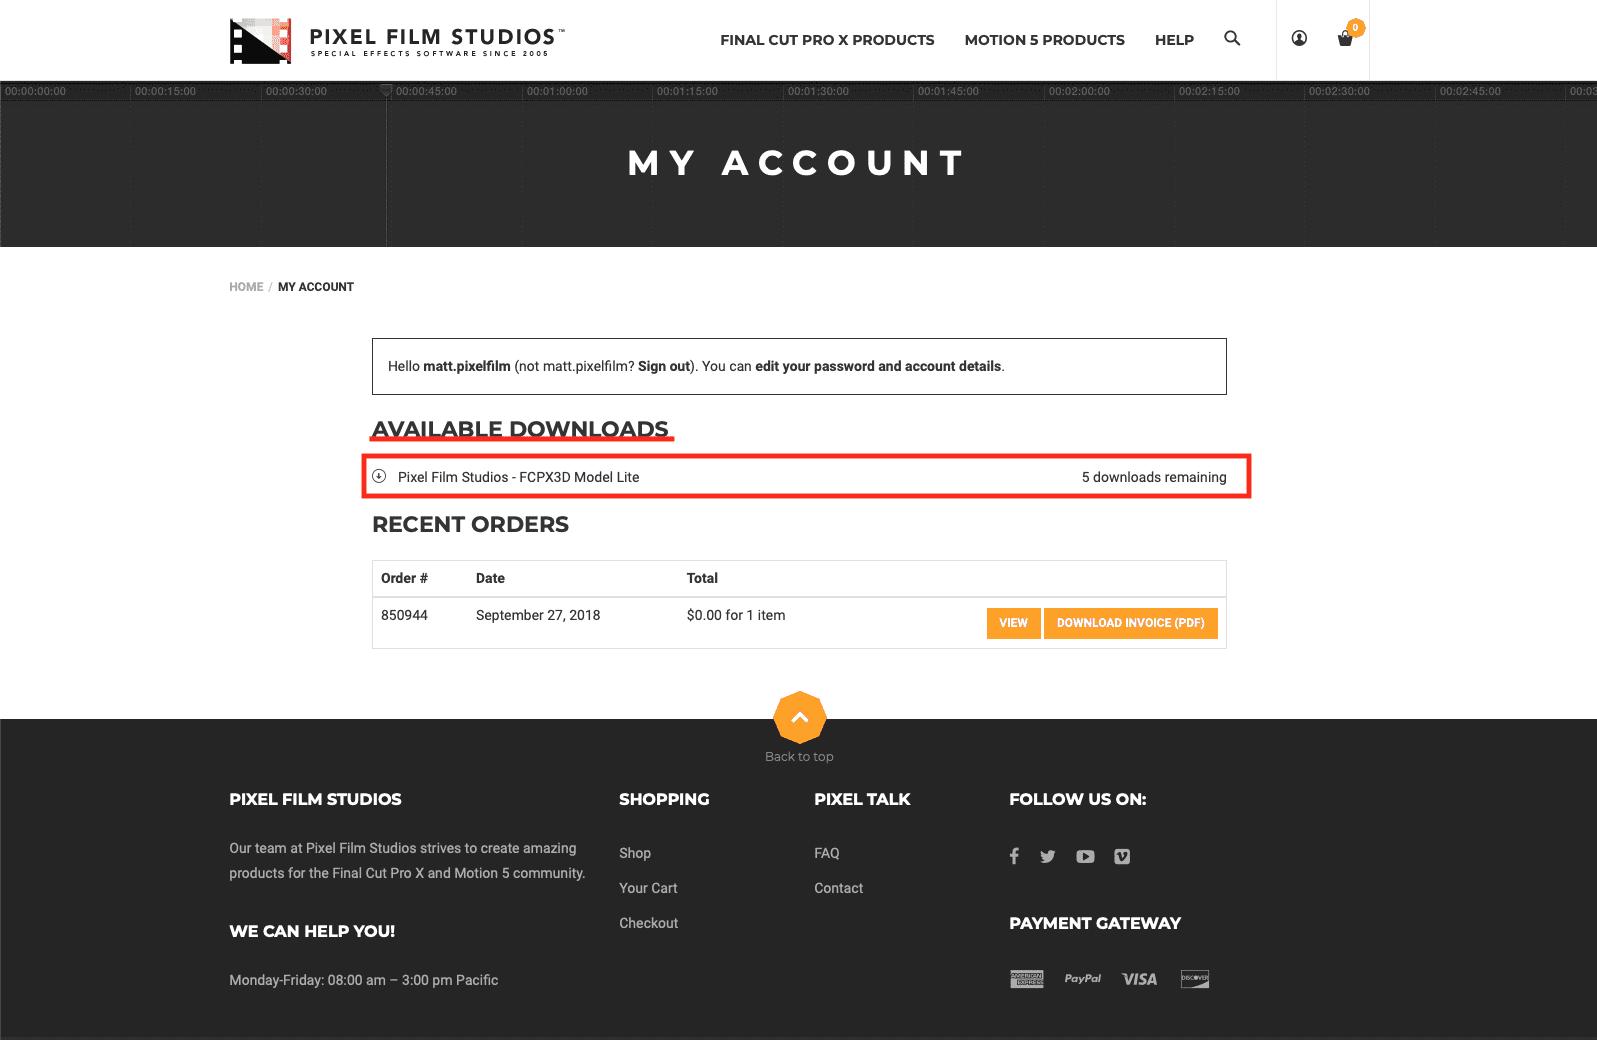This screenshot has height=1040, width=1597.
Task: Click the download arrow icon beside FCPX3D Model Lite
Action: (x=379, y=476)
